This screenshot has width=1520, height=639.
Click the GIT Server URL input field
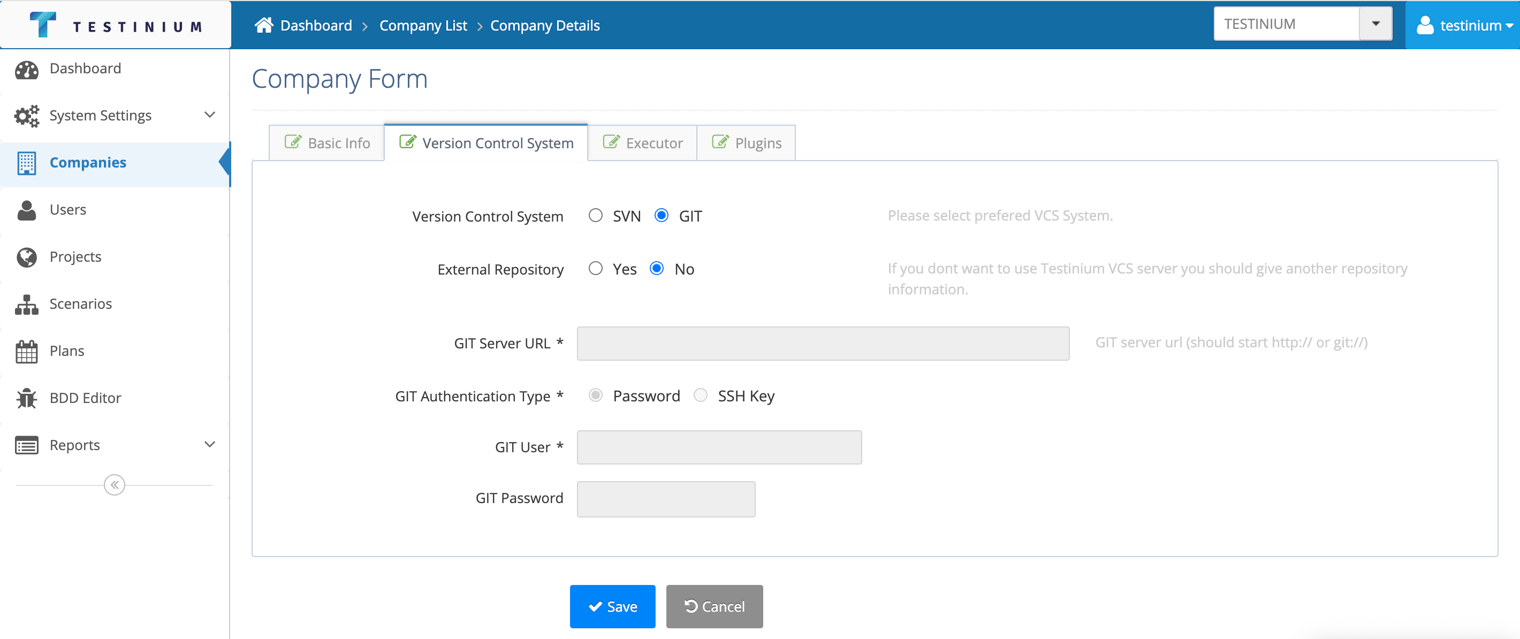tap(823, 343)
